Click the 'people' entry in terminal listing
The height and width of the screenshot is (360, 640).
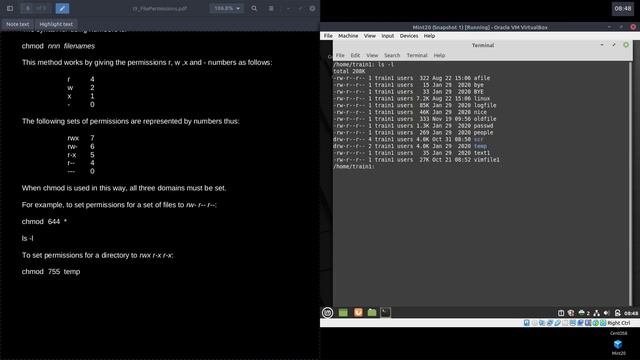click(483, 133)
